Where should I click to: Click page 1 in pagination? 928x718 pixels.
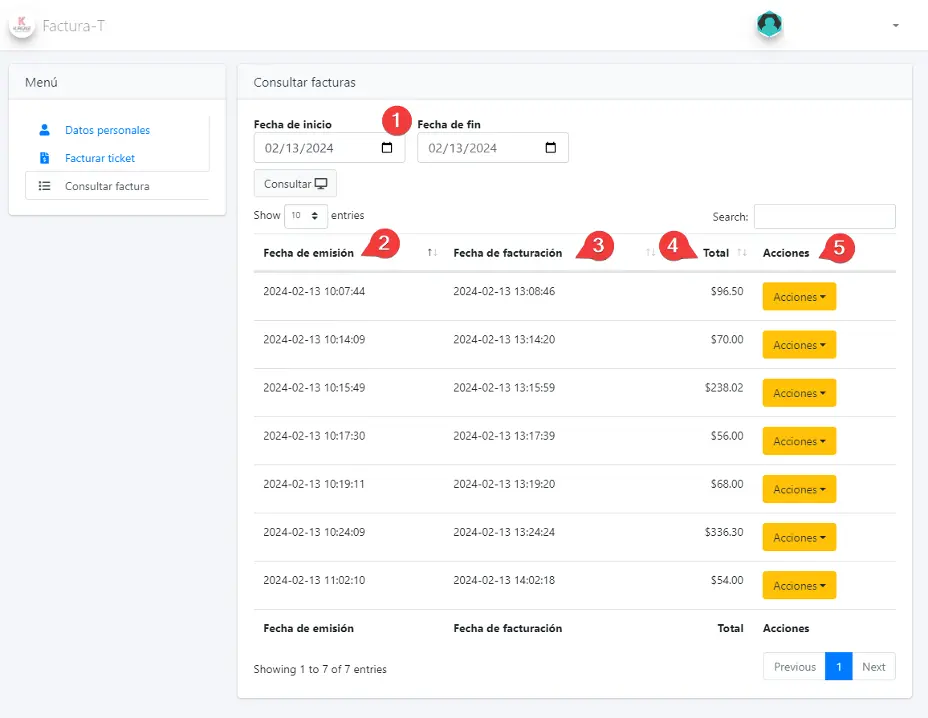pos(838,667)
